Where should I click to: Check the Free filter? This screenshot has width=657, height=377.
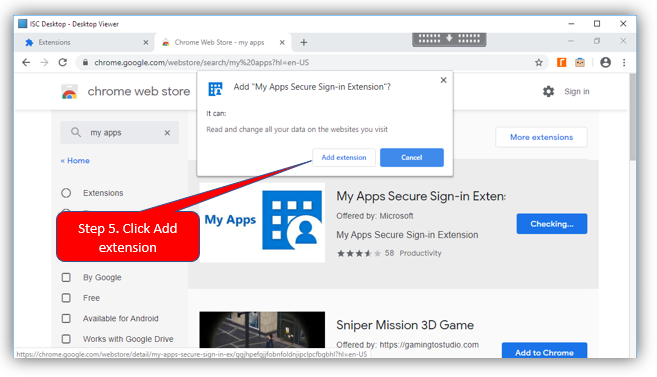click(x=66, y=298)
